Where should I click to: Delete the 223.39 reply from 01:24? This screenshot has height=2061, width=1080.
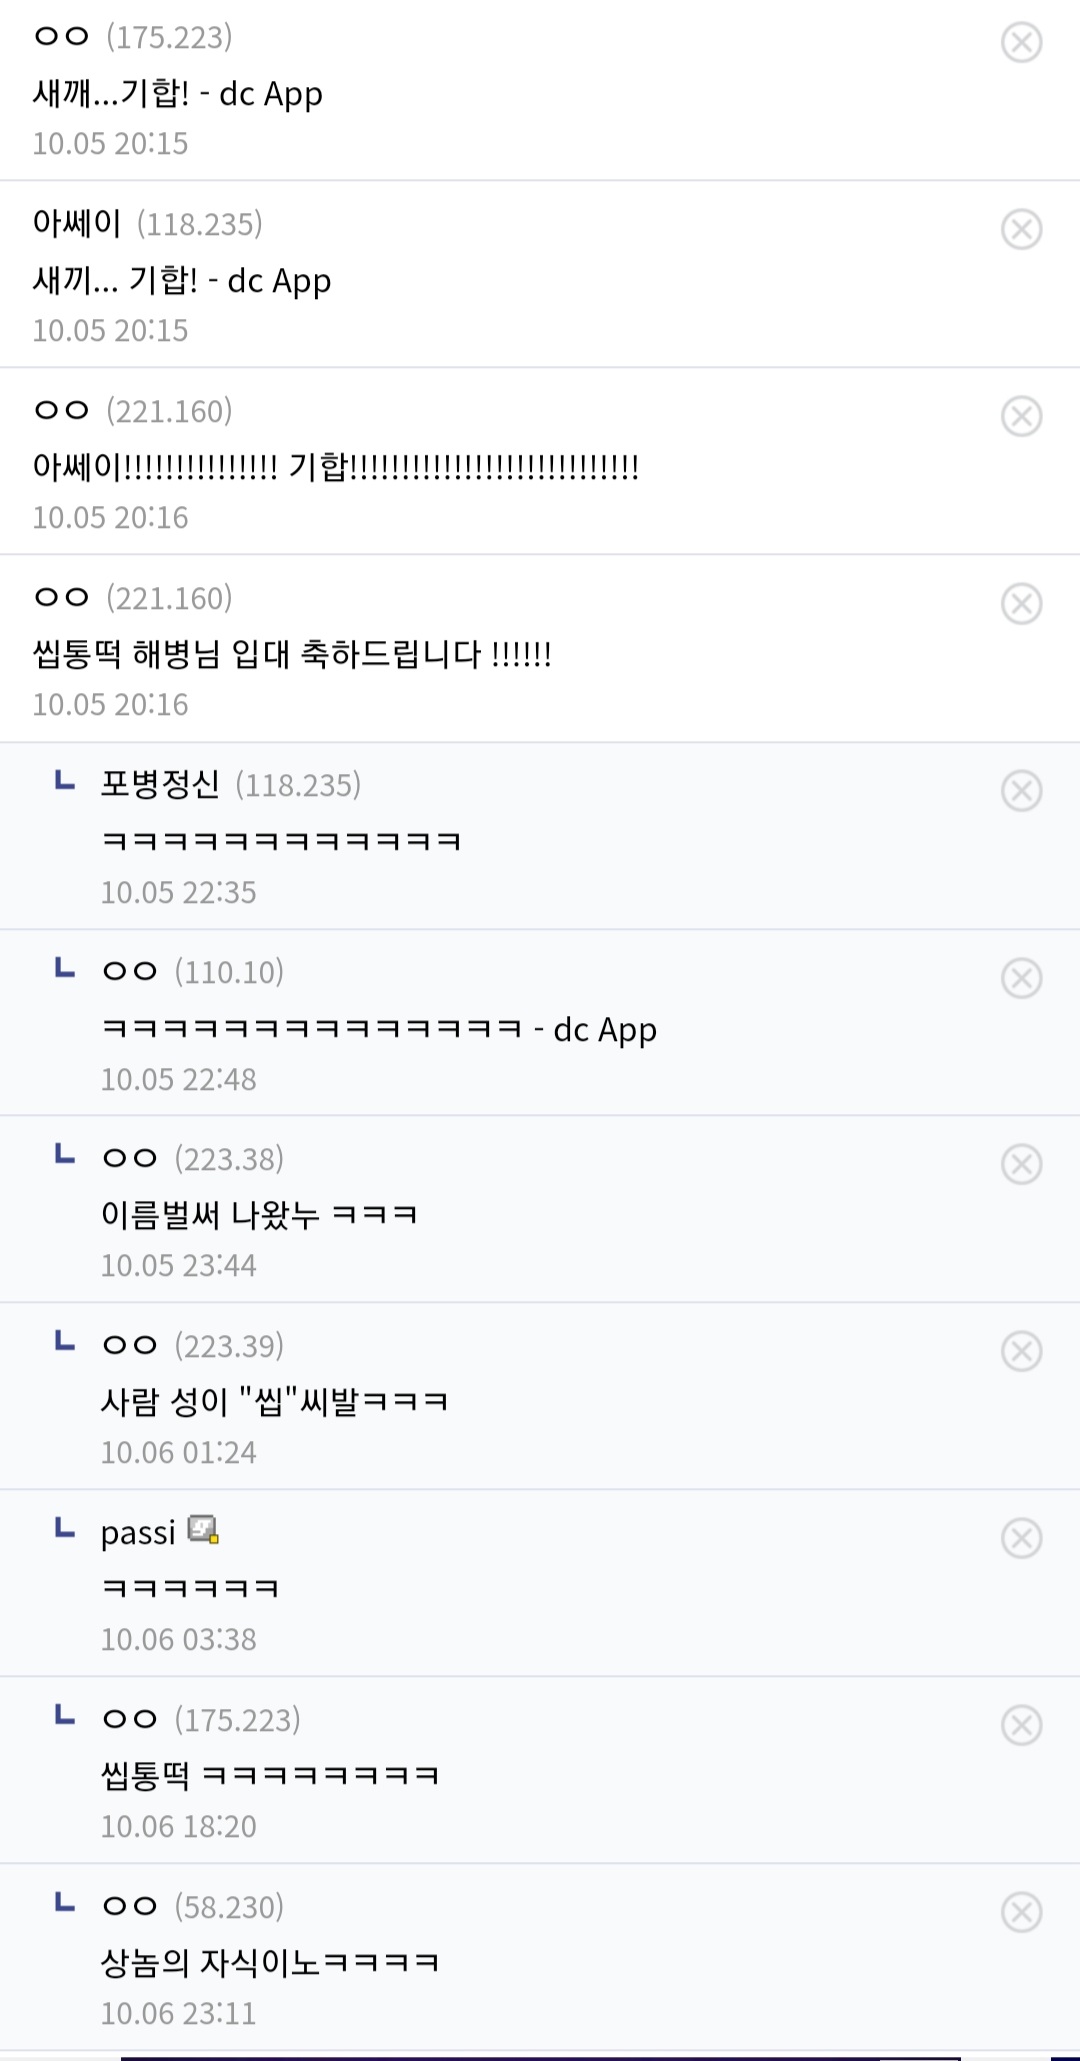[x=1021, y=1351]
